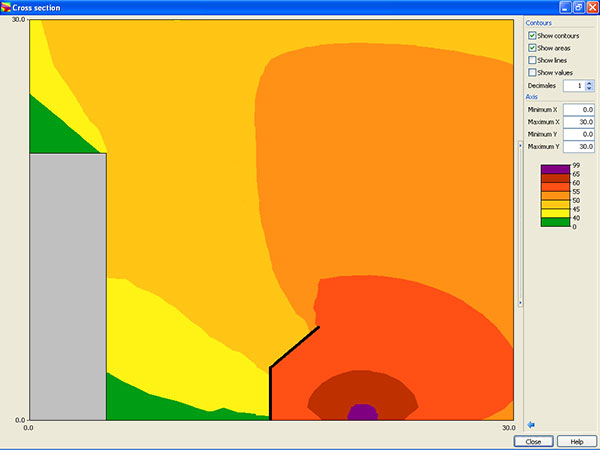Click the Contours section header
This screenshot has height=450, width=600.
coord(538,23)
